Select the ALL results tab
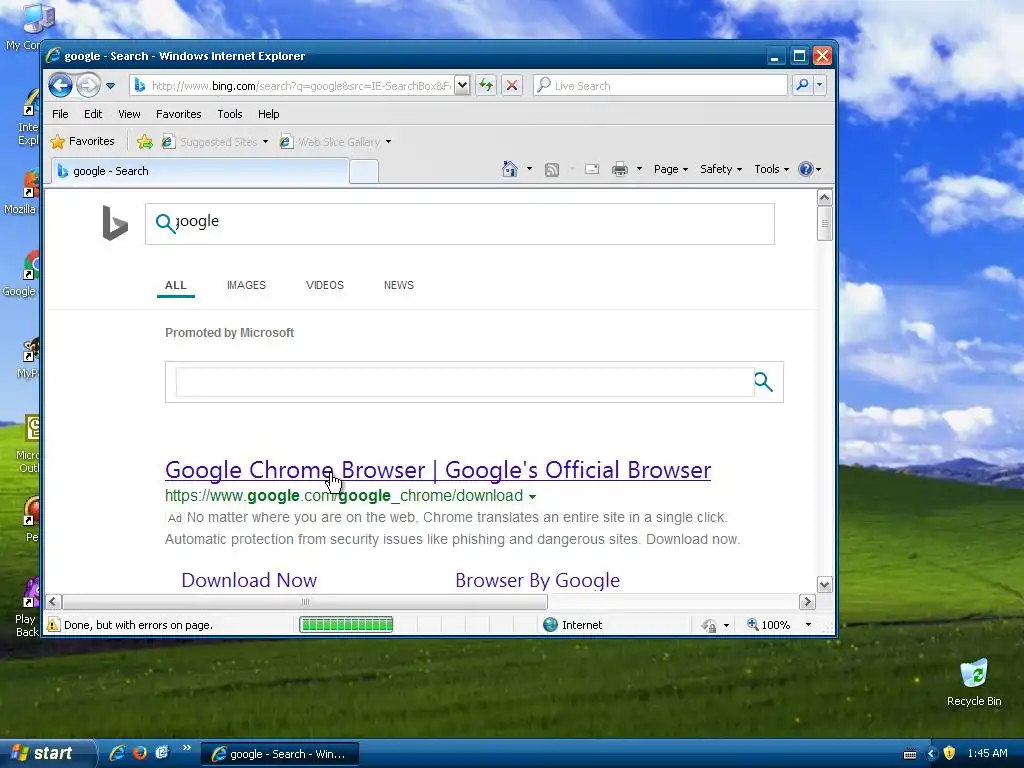The height and width of the screenshot is (768, 1024). (176, 285)
